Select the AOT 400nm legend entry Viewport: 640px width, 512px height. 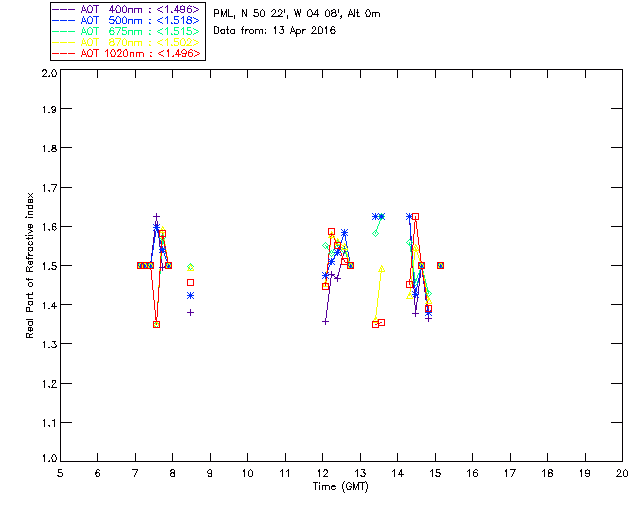[128, 9]
